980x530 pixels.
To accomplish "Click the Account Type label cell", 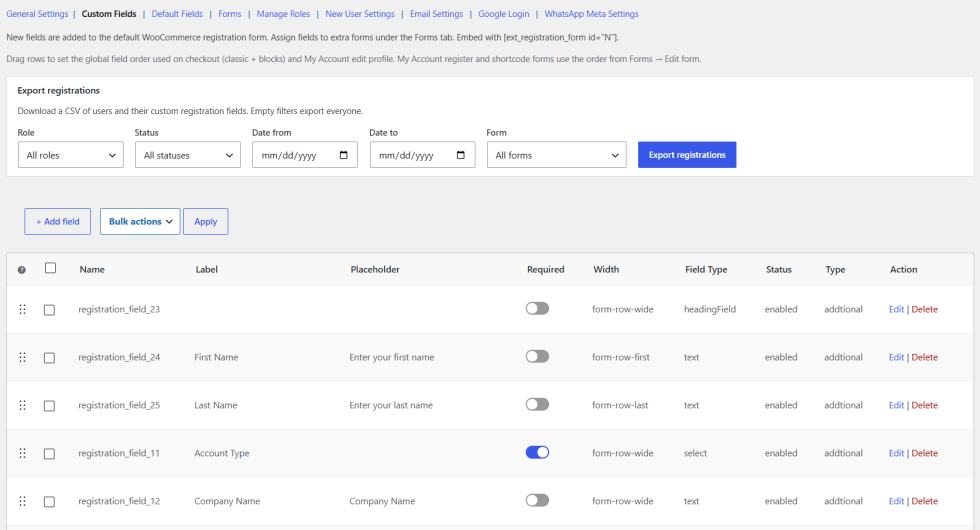I will click(221, 453).
